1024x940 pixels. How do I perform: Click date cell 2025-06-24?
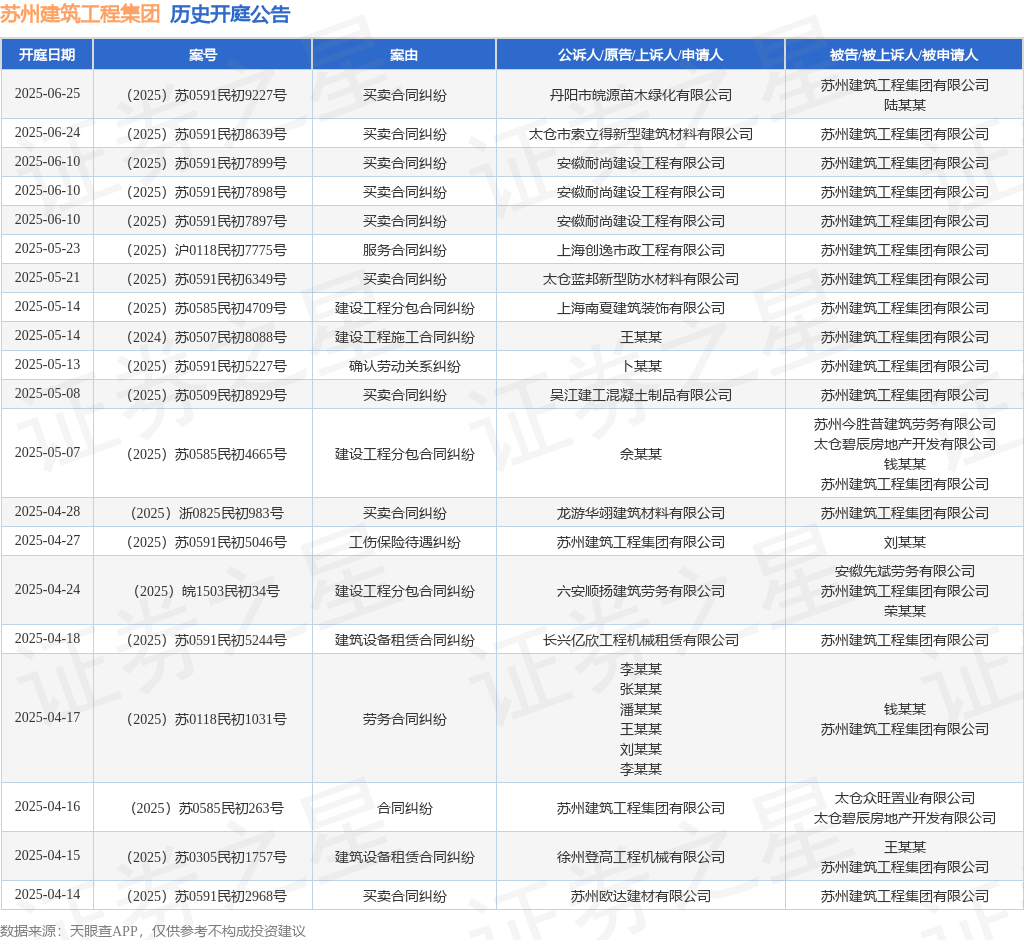[x=47, y=133]
